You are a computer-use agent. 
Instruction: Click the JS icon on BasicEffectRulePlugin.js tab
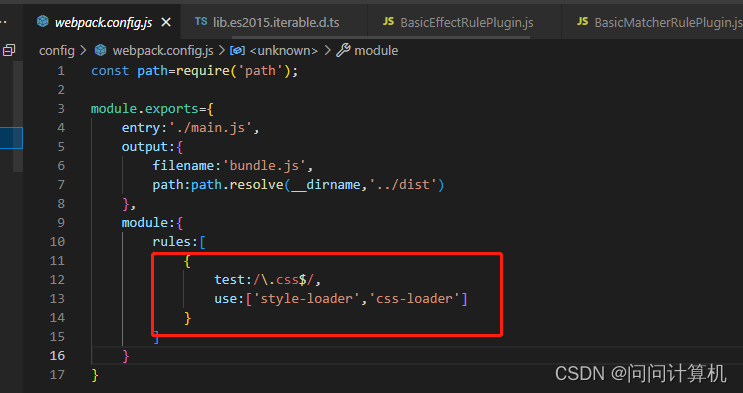pyautogui.click(x=388, y=22)
